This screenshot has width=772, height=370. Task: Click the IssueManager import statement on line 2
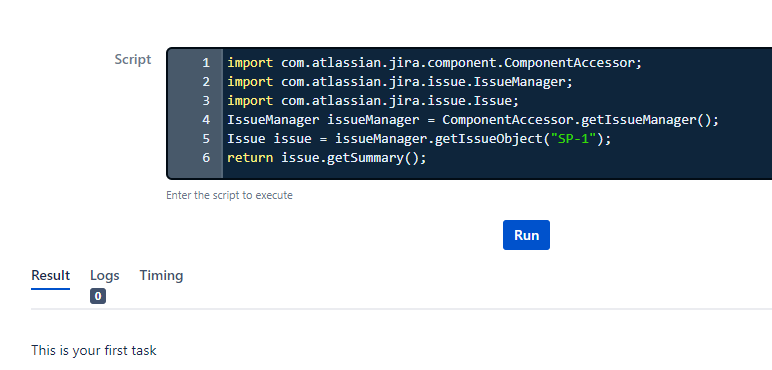400,82
